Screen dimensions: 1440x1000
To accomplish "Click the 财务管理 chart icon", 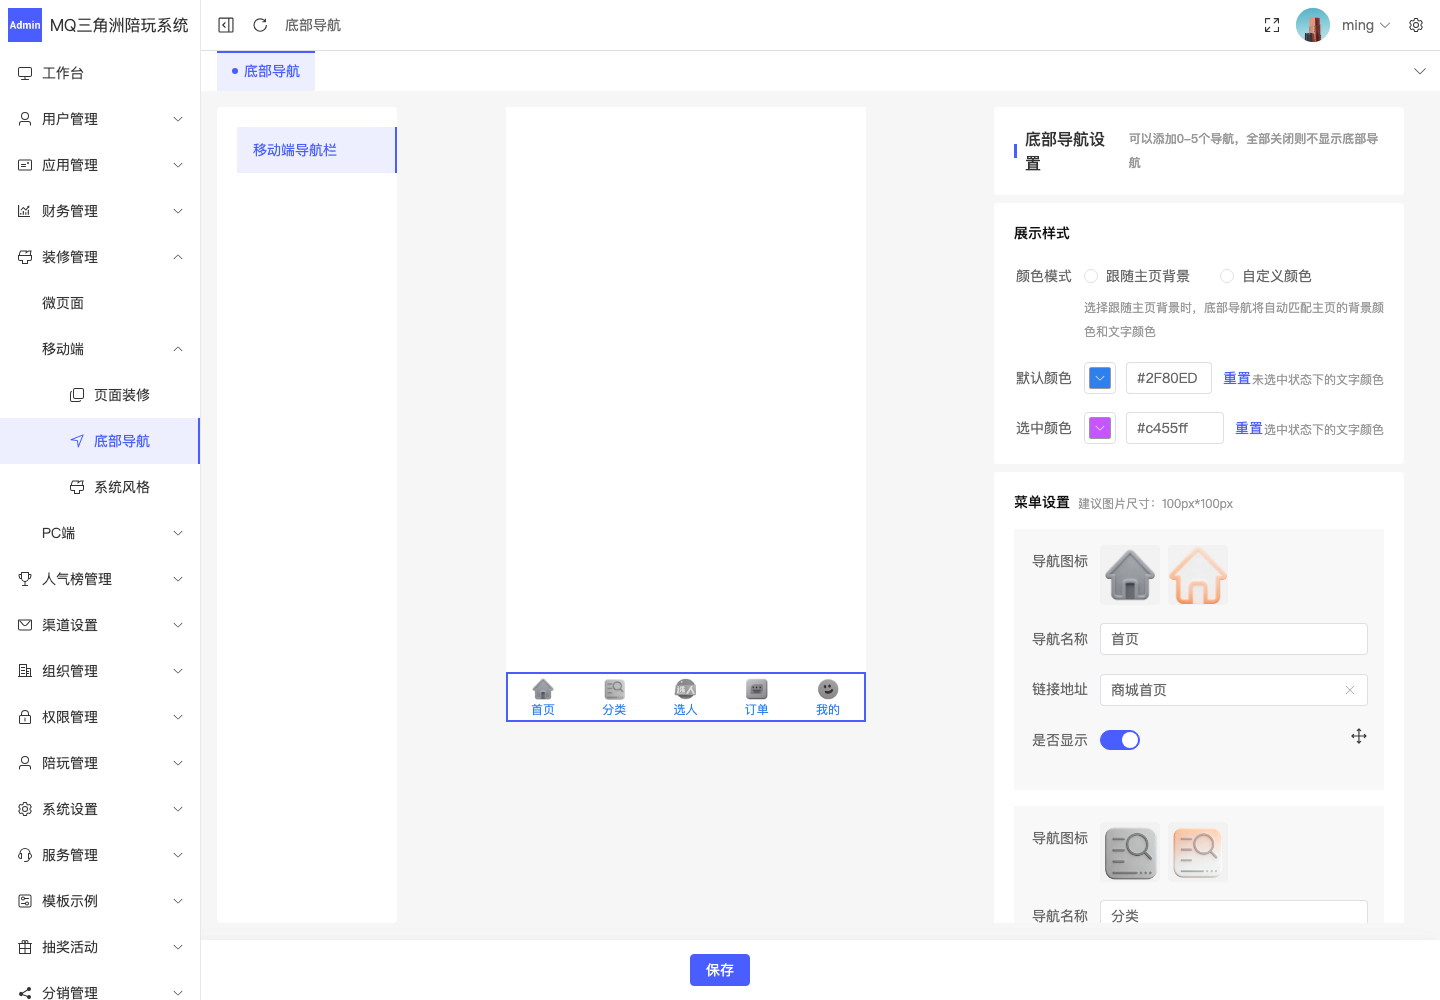I will click(25, 211).
